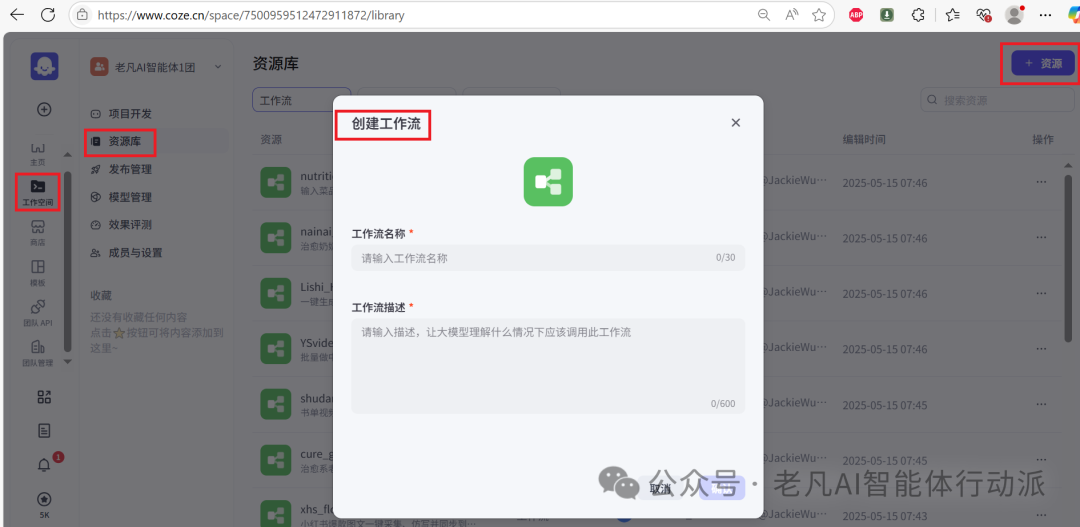Screen dimensions: 1080x527
Task: Open 团队 API in the left sidebar
Action: [38, 313]
